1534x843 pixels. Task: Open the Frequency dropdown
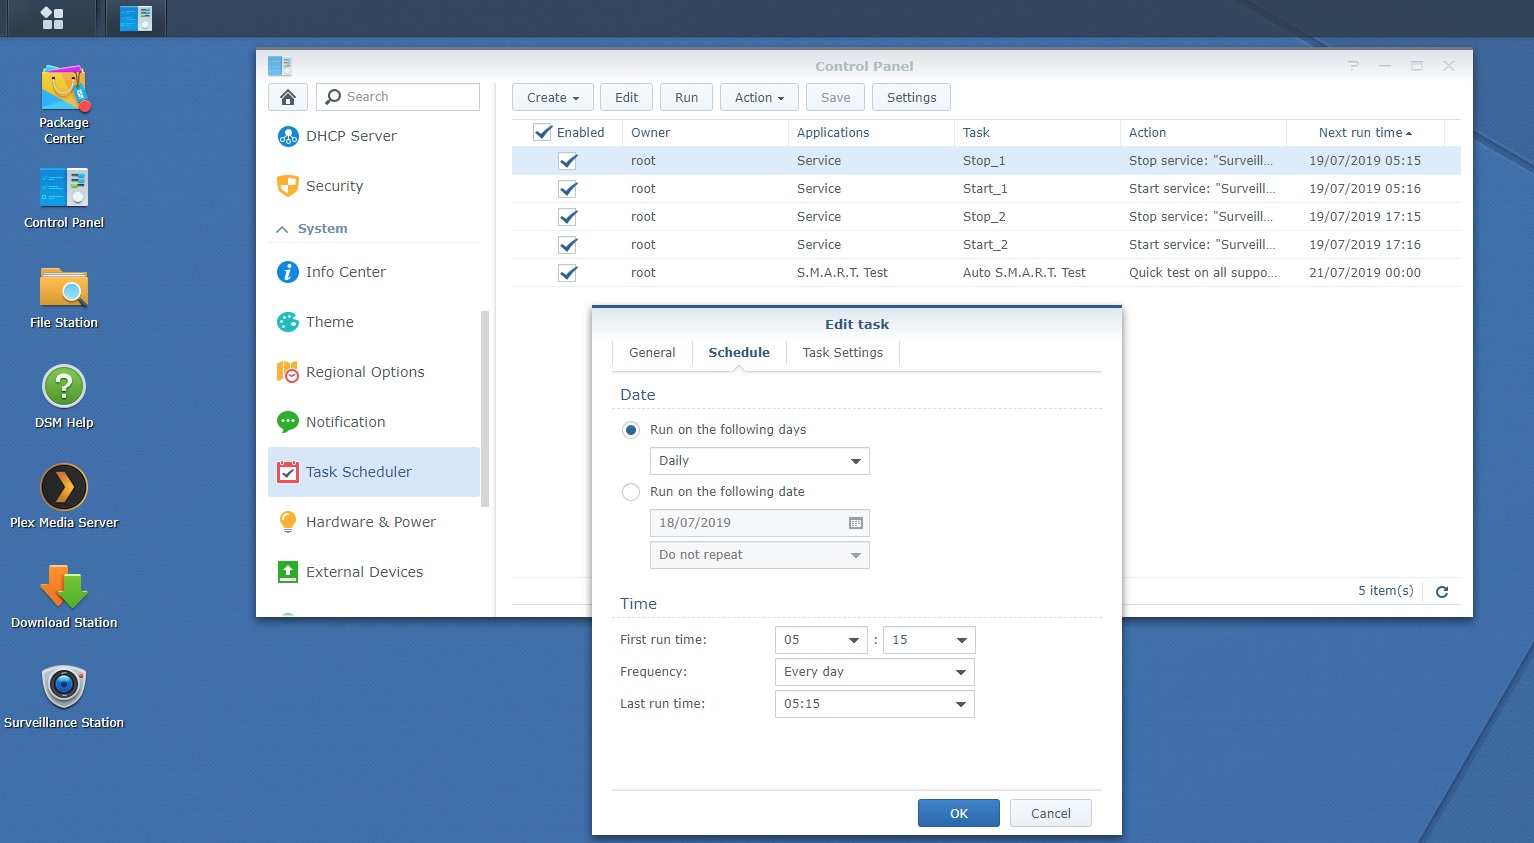click(x=875, y=672)
